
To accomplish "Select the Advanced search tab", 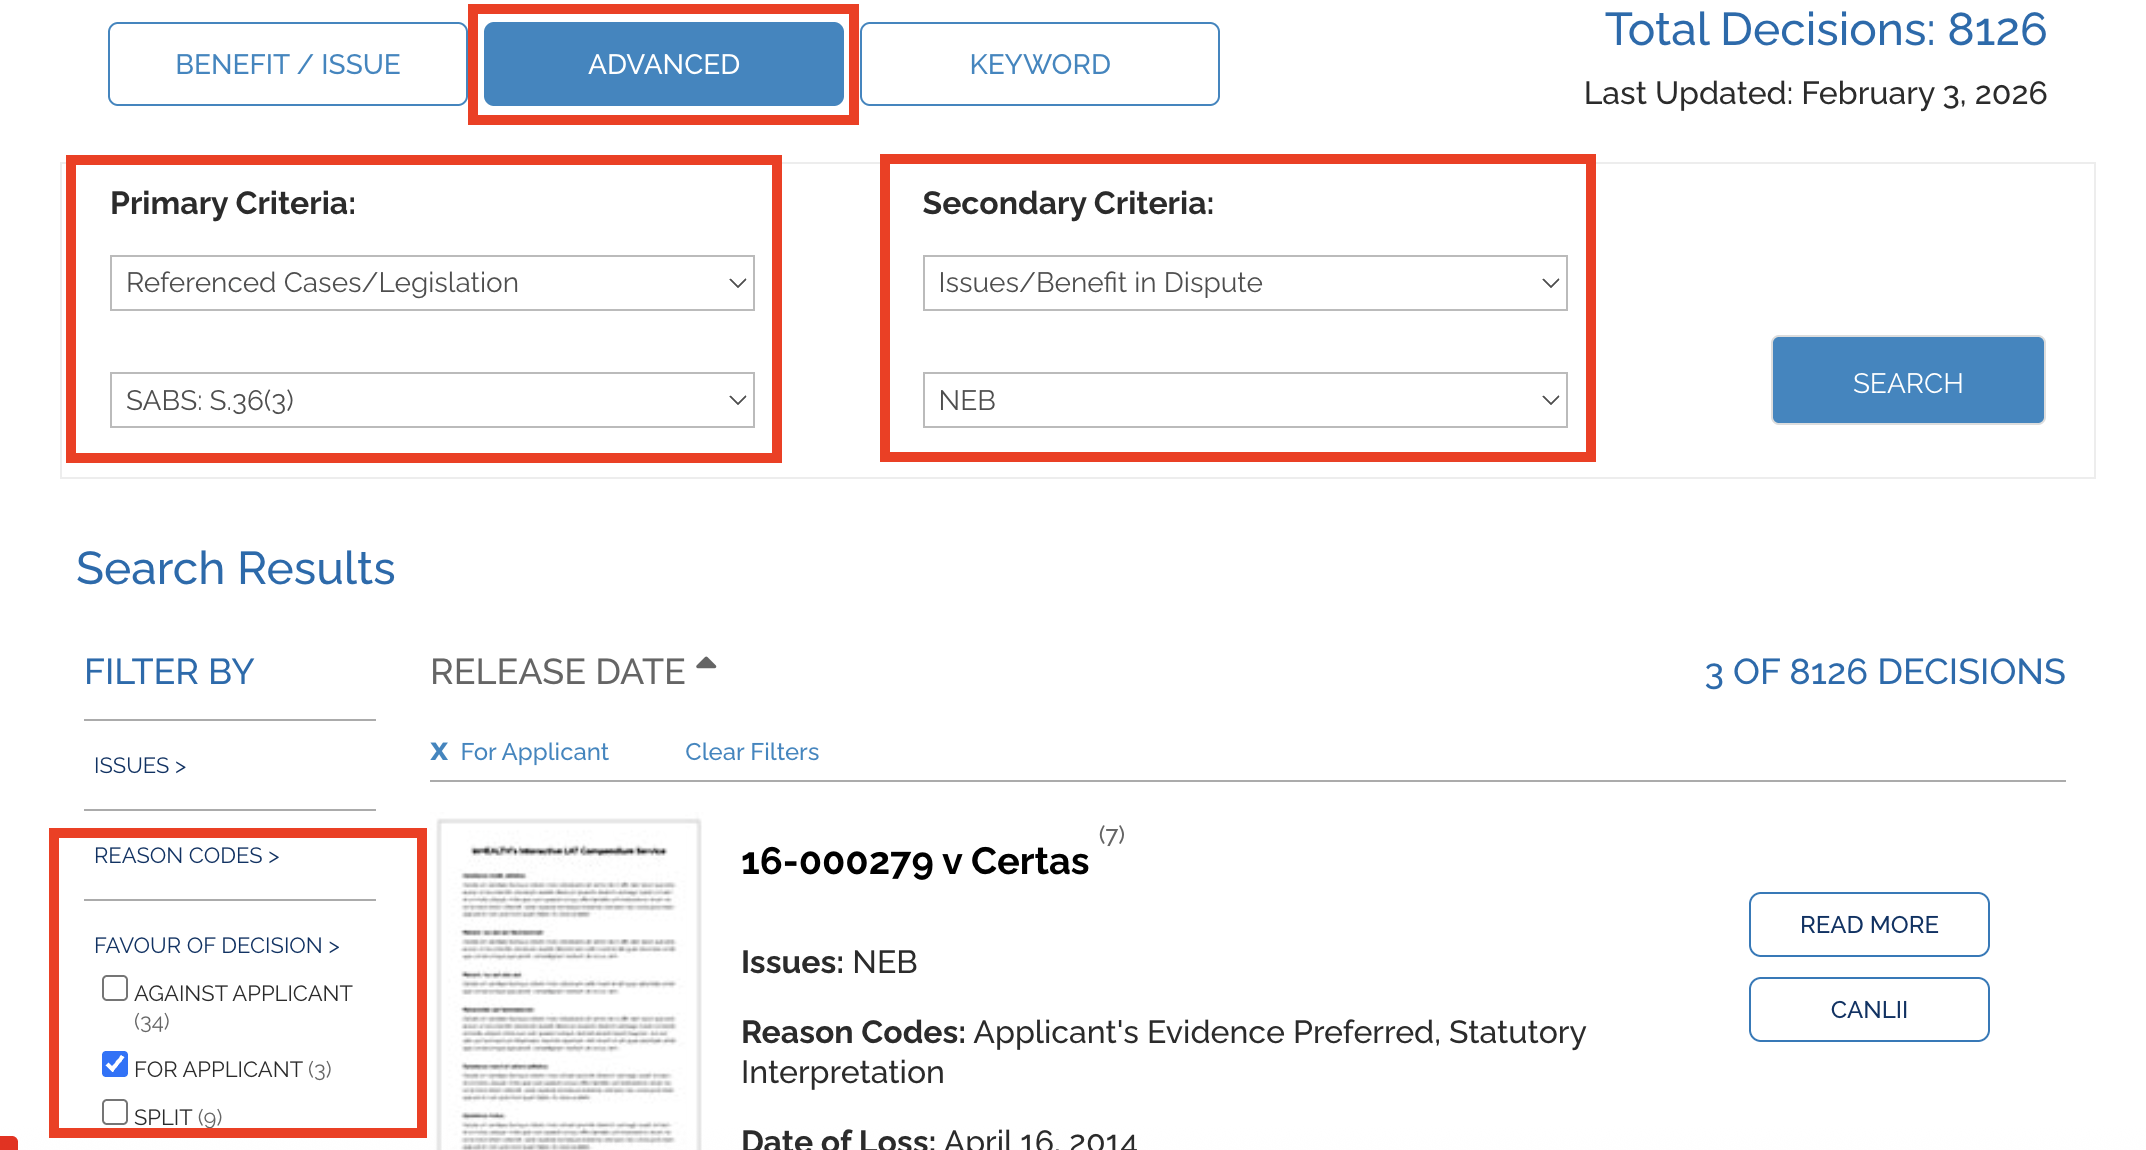I will [x=663, y=64].
